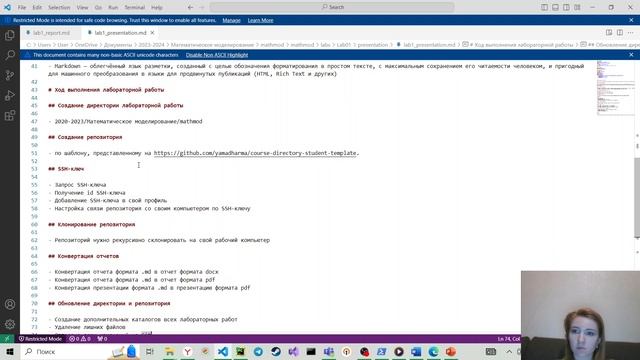Toggle the primary side bar layout
This screenshot has height=360, width=640.
[544, 7]
